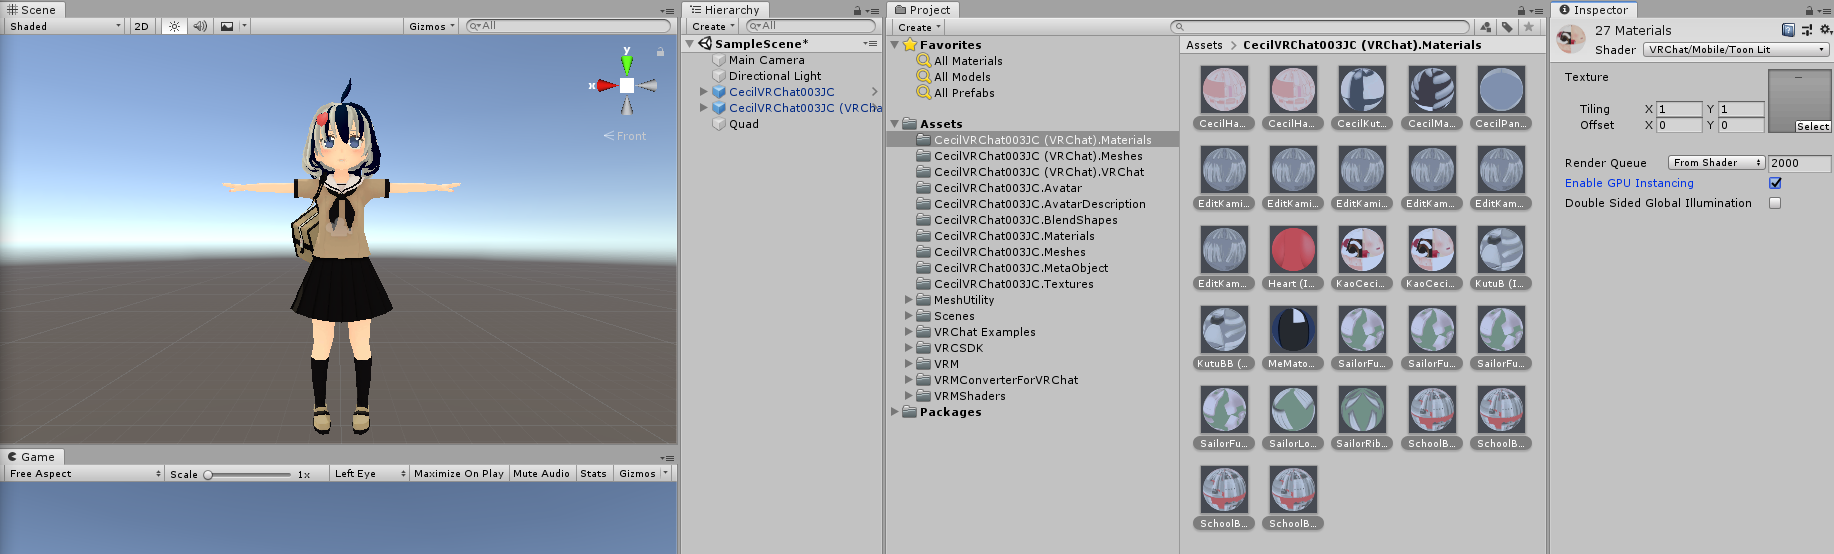This screenshot has width=1834, height=554.
Task: Click Scene view search field
Action: click(x=568, y=26)
